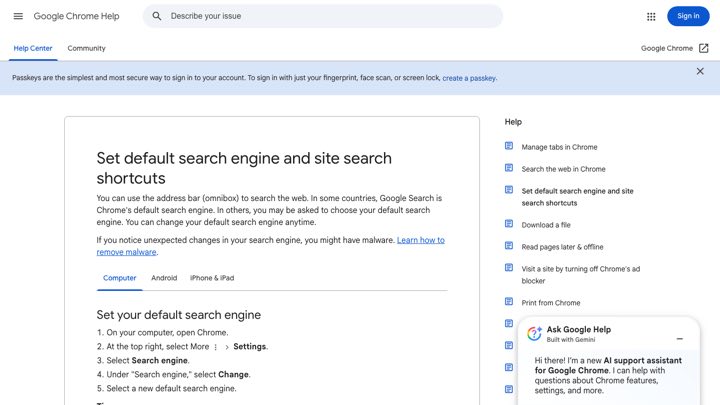The height and width of the screenshot is (405, 720).
Task: Click the Describe your issue search field
Action: pyautogui.click(x=322, y=16)
